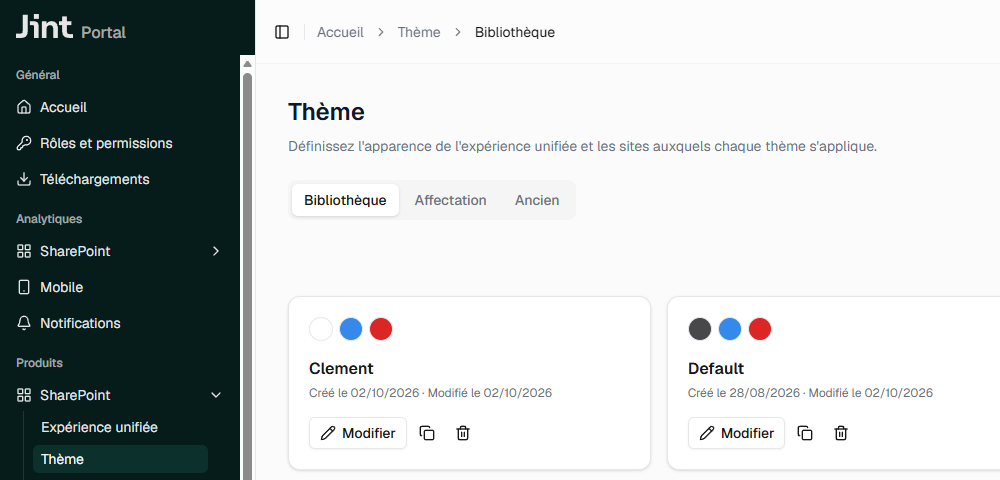Click white color swatch on Clement card
Image resolution: width=1000 pixels, height=480 pixels.
point(321,329)
